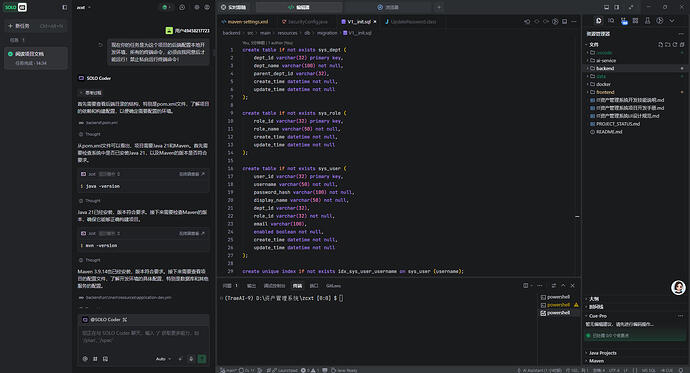Open the SecurityConfig.java editor tab
Viewport: 690px width, 373px height.
click(305, 22)
